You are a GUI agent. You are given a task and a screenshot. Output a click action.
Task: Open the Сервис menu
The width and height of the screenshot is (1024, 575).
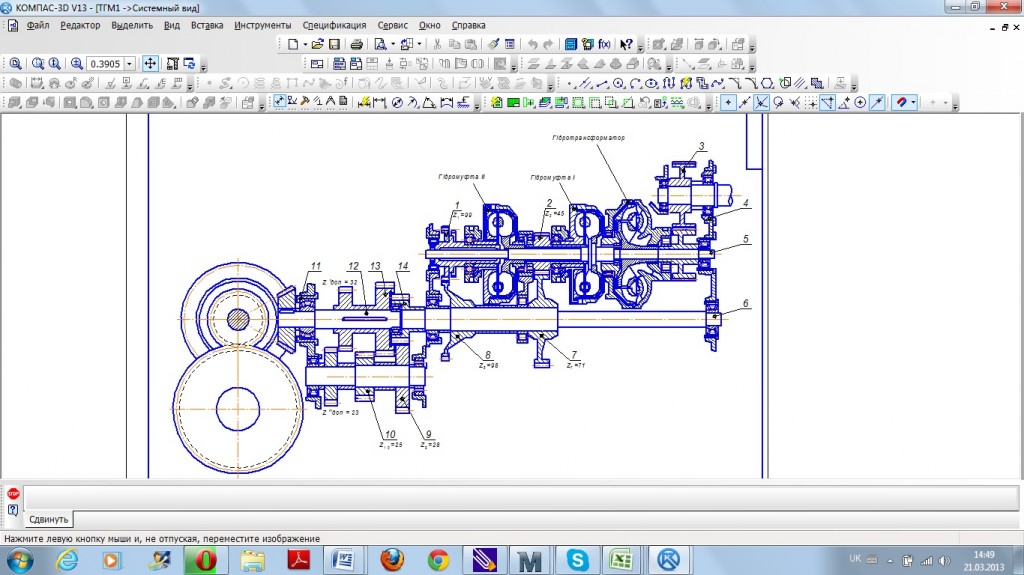tap(392, 25)
